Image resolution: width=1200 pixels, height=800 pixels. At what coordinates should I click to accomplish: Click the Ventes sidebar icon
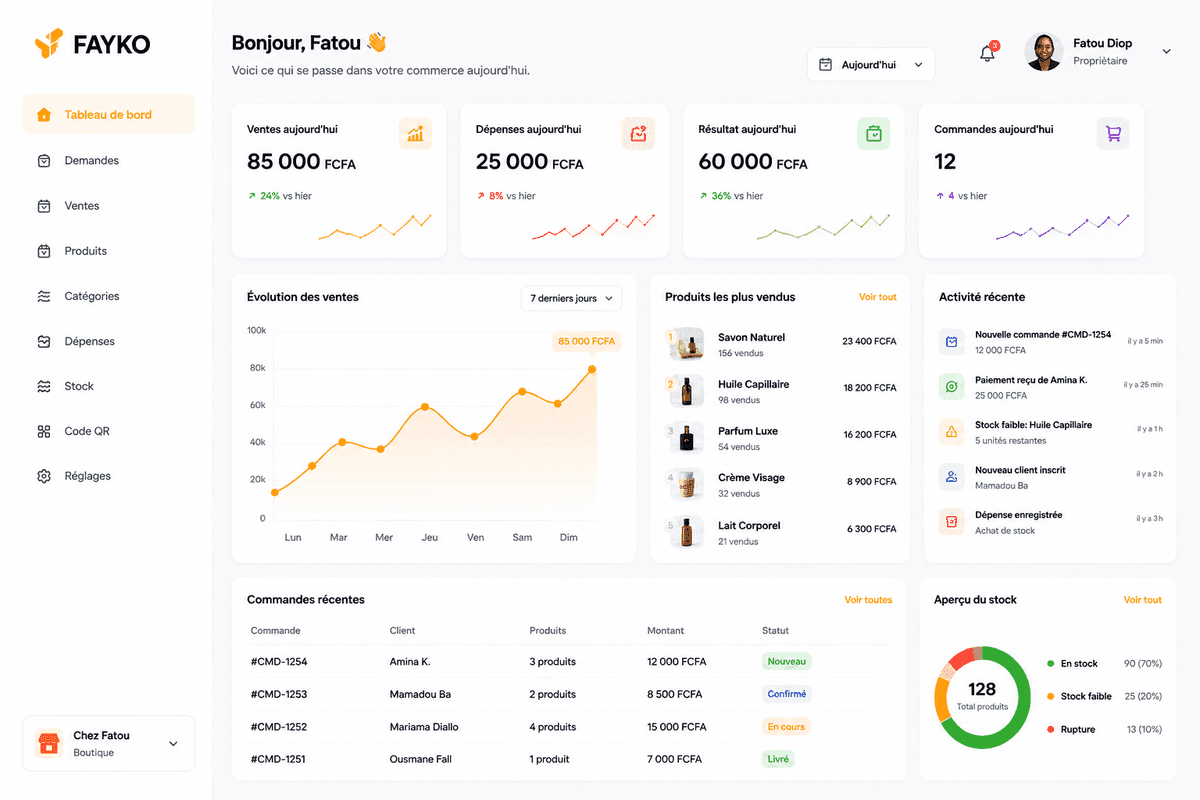(x=44, y=206)
